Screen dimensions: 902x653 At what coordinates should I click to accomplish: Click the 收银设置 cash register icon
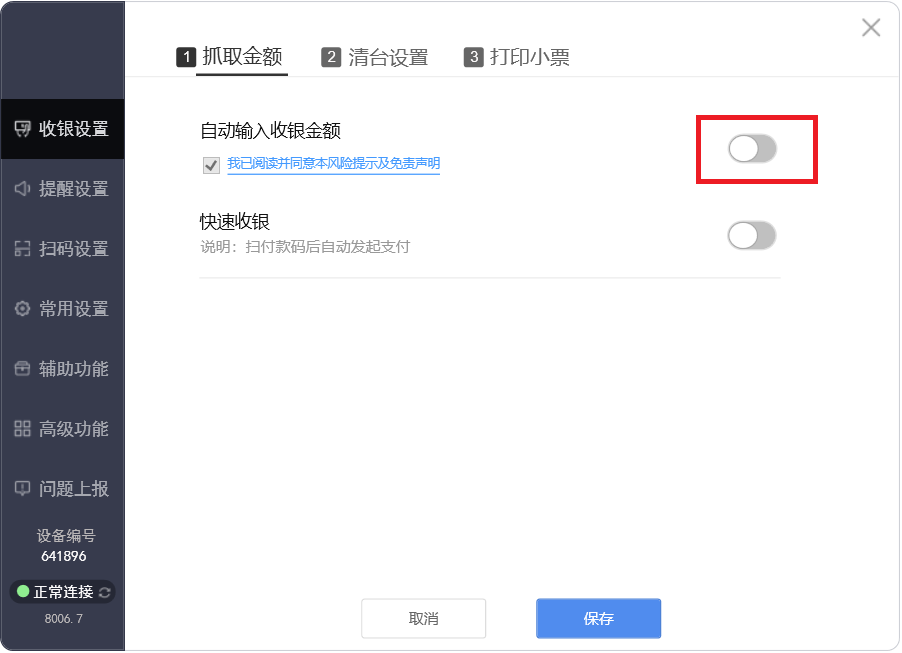(22, 129)
